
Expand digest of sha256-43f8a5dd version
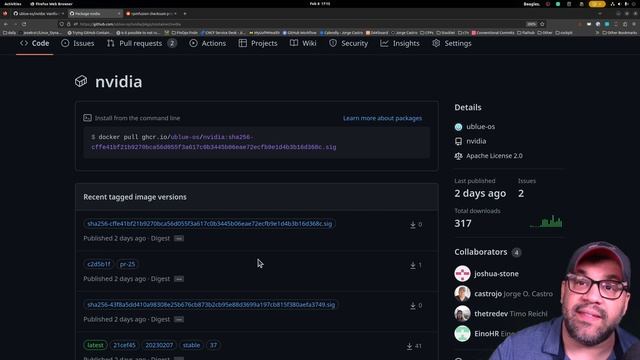pyautogui.click(x=179, y=319)
